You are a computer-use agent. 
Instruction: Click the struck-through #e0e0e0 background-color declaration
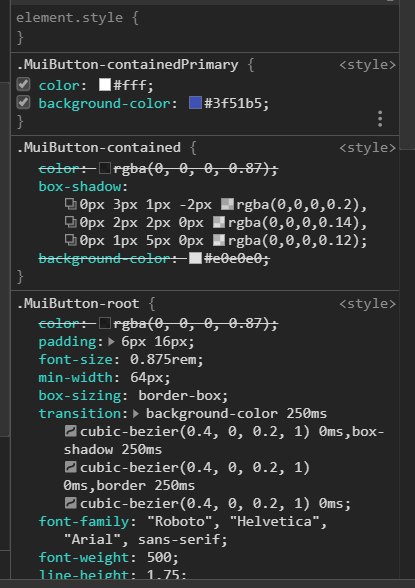pos(154,258)
